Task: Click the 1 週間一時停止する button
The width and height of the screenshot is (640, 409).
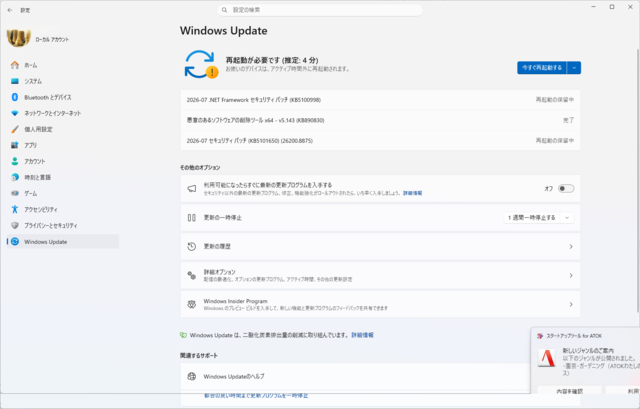Action: tap(532, 218)
